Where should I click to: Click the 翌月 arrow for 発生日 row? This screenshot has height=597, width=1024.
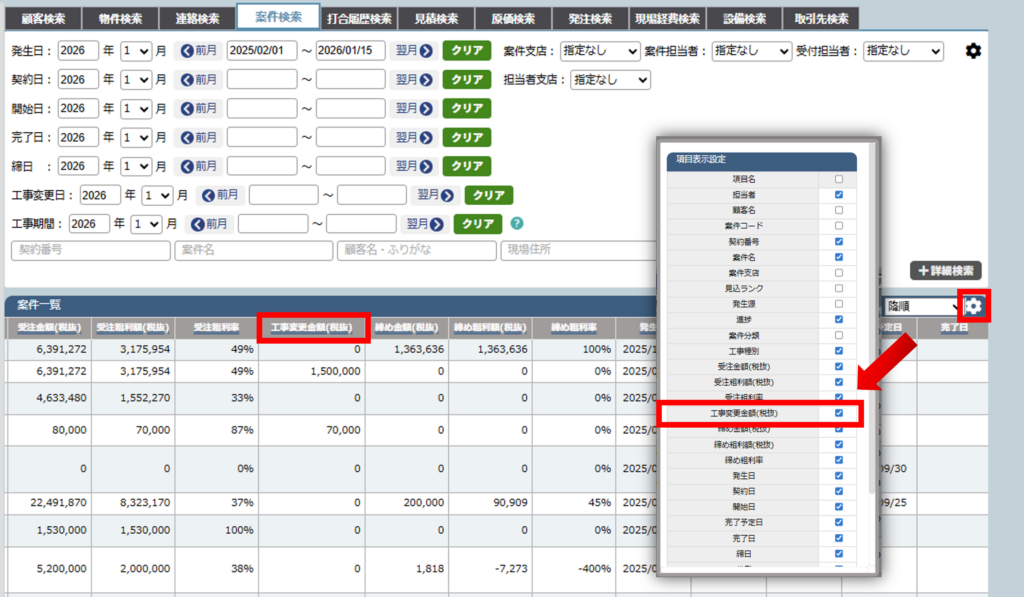pyautogui.click(x=413, y=51)
